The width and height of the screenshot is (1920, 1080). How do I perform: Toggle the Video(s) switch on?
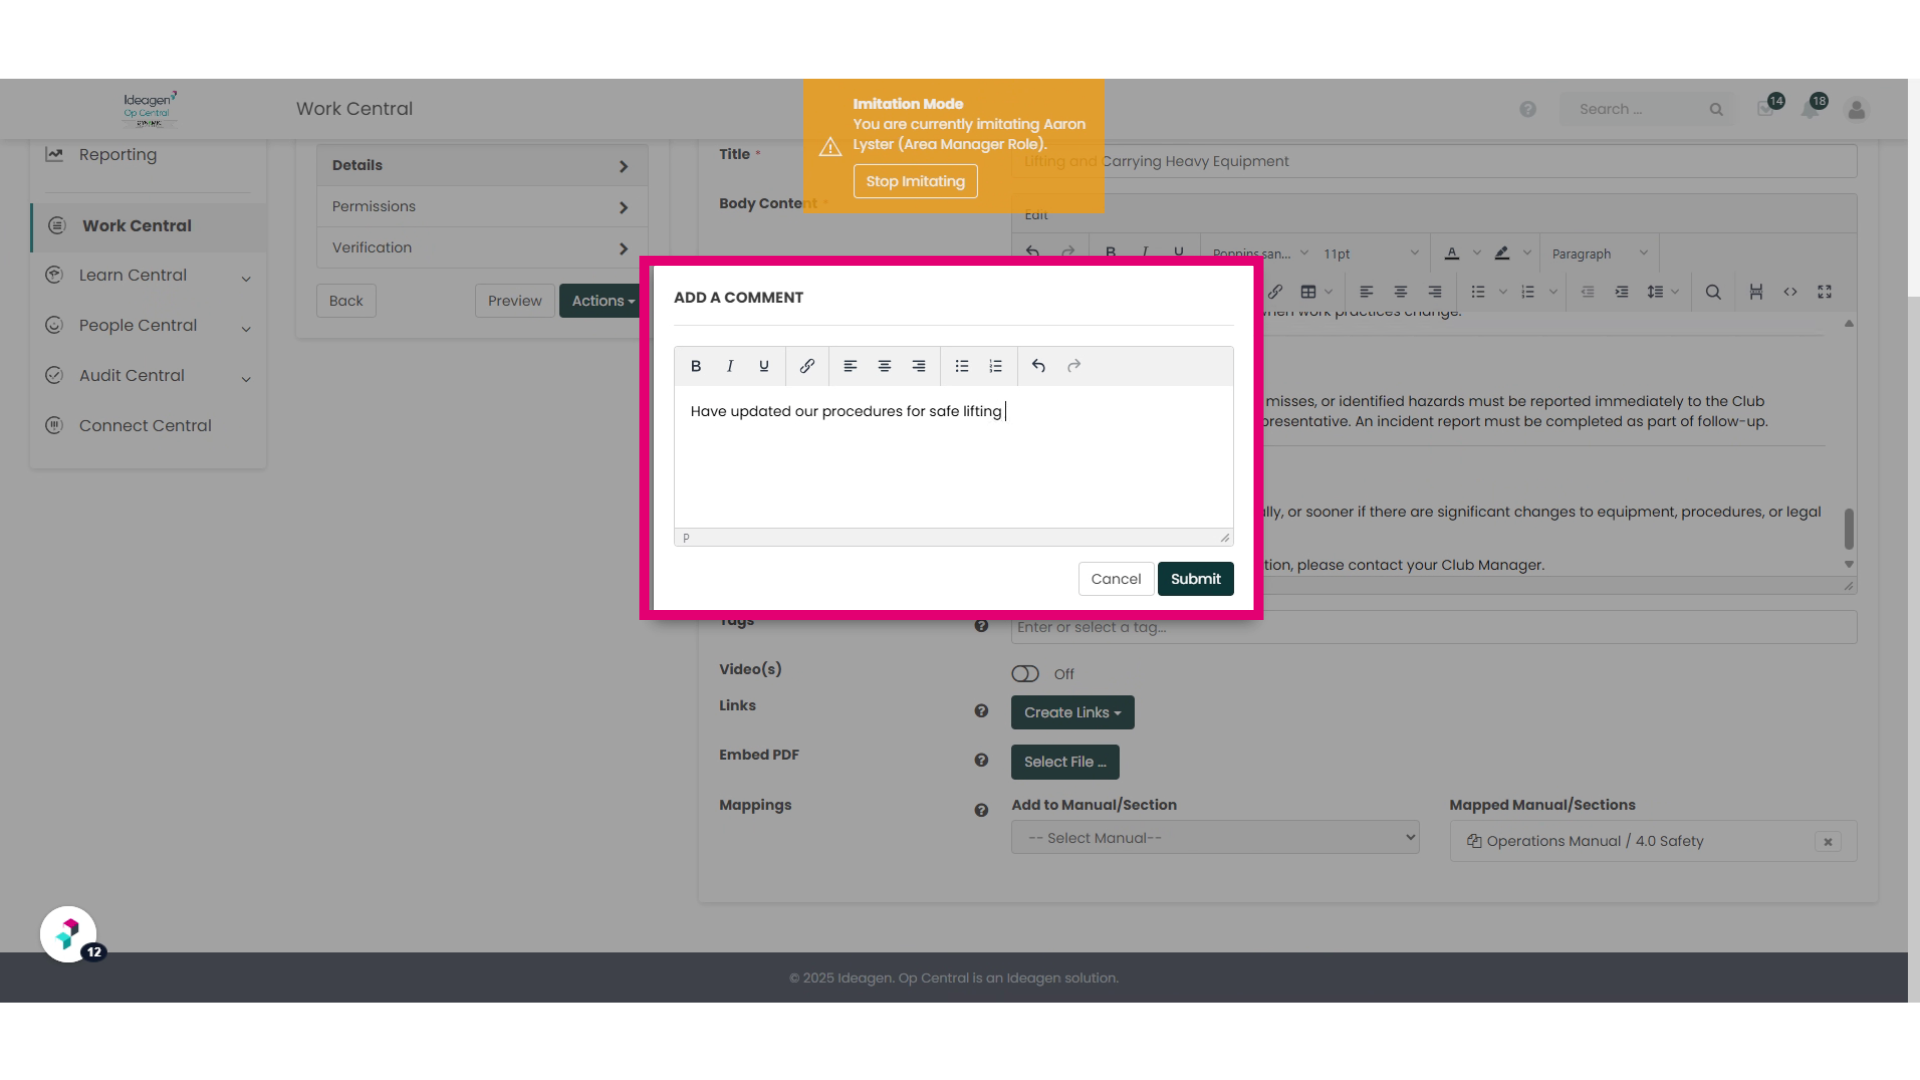[1026, 674]
